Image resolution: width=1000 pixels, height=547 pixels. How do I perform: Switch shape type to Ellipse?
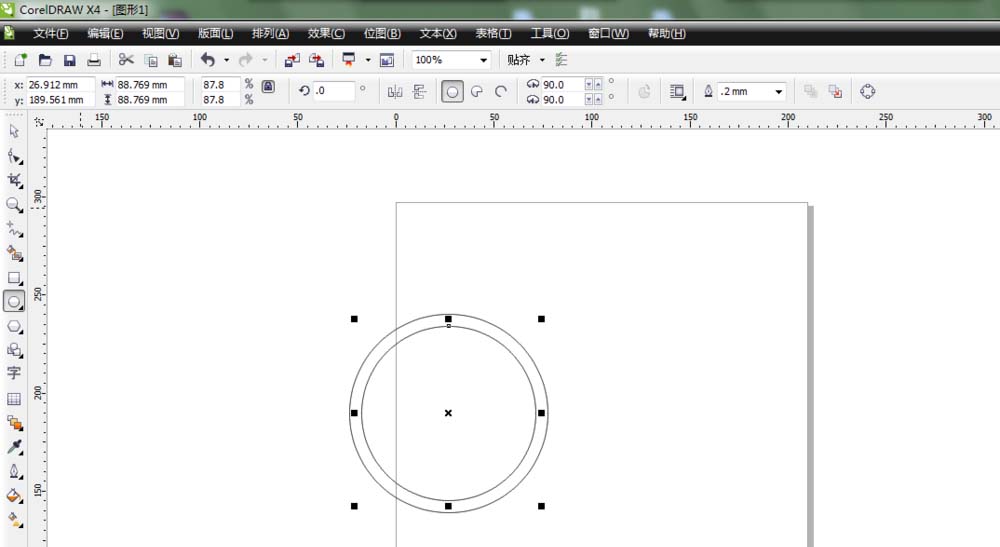[452, 92]
